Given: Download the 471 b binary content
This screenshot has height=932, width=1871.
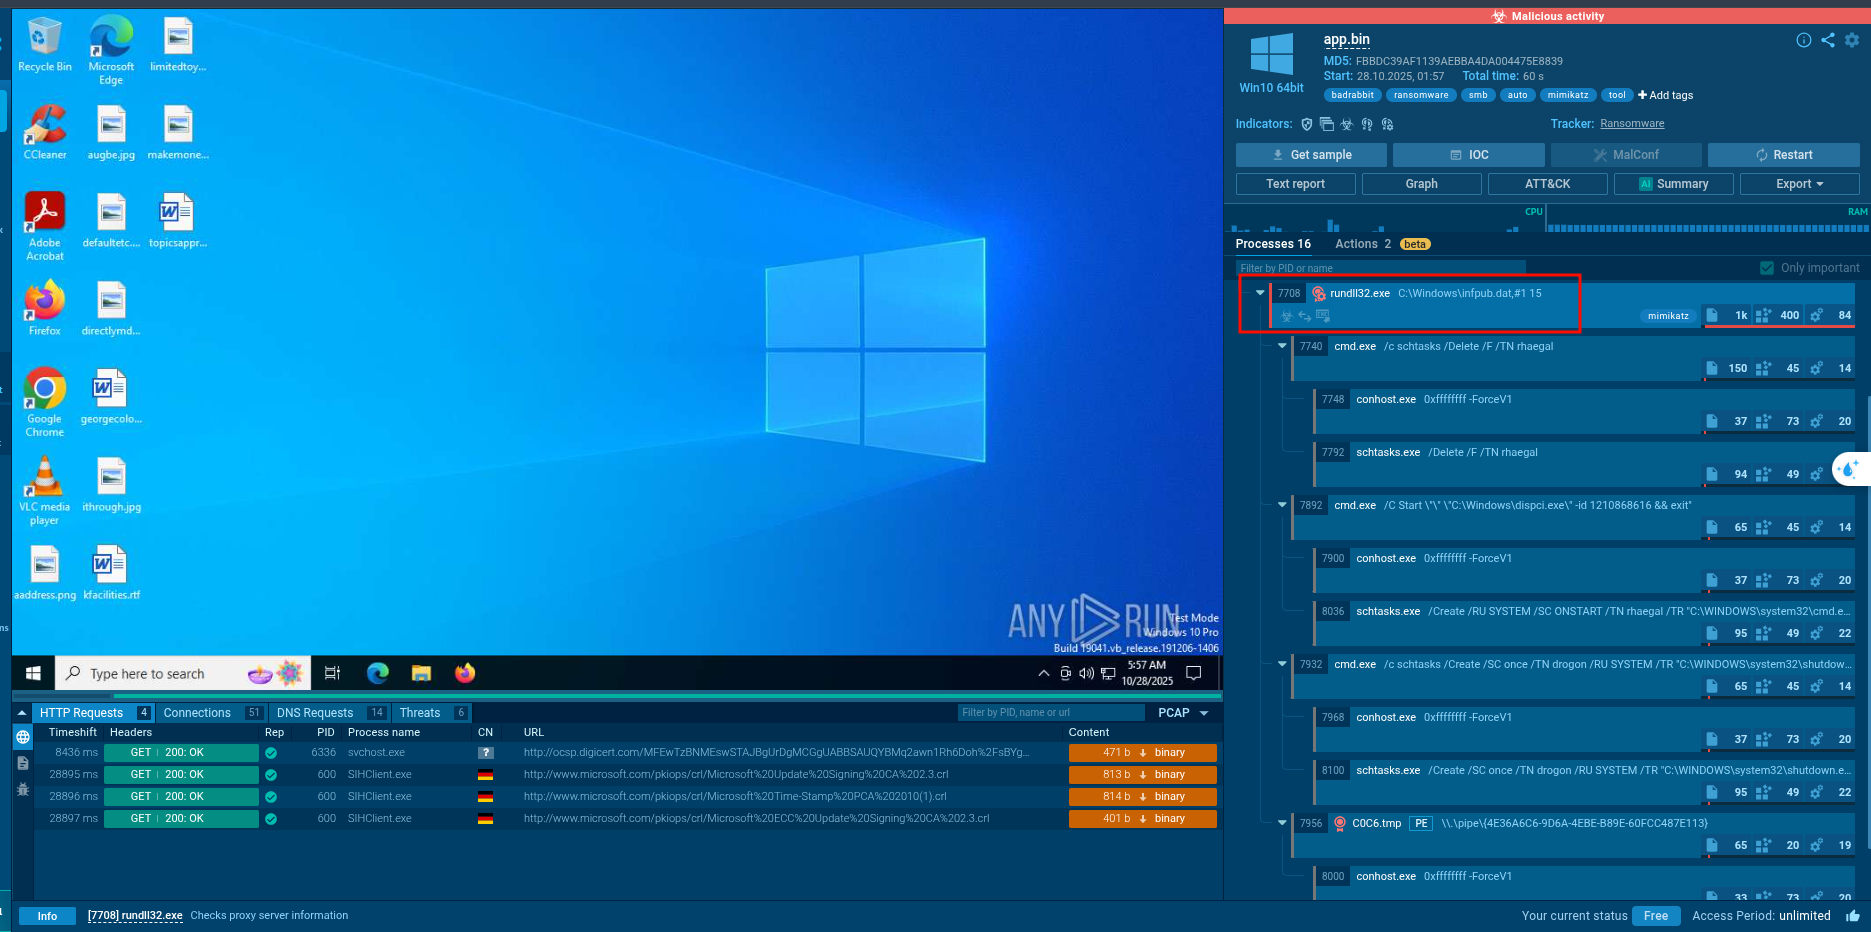Looking at the screenshot, I should [1143, 753].
